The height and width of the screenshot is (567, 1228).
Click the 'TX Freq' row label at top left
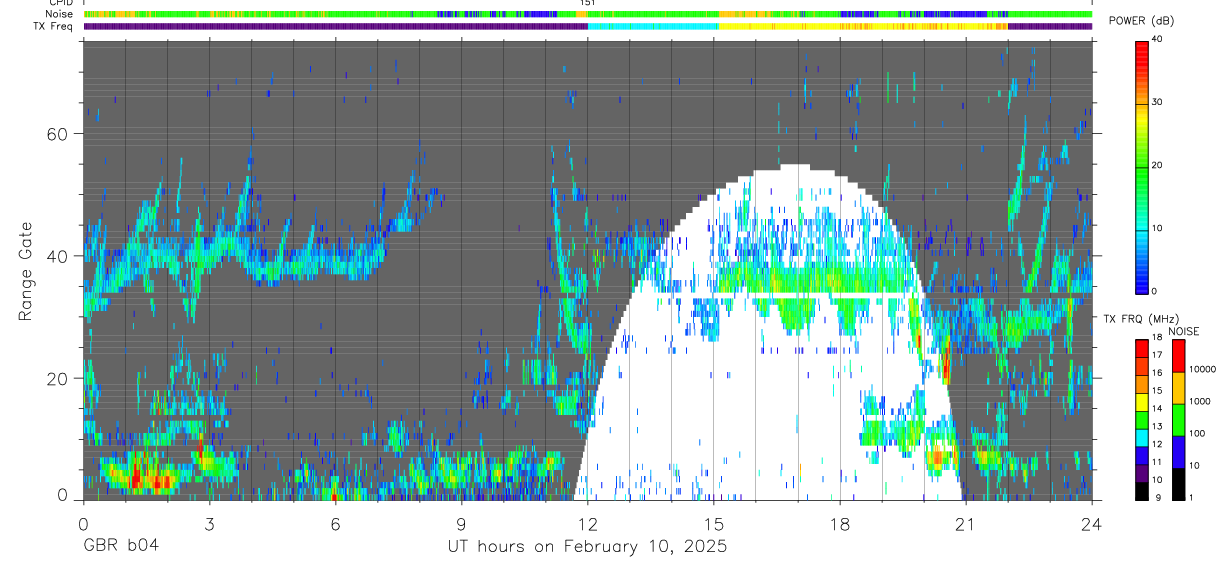point(53,27)
